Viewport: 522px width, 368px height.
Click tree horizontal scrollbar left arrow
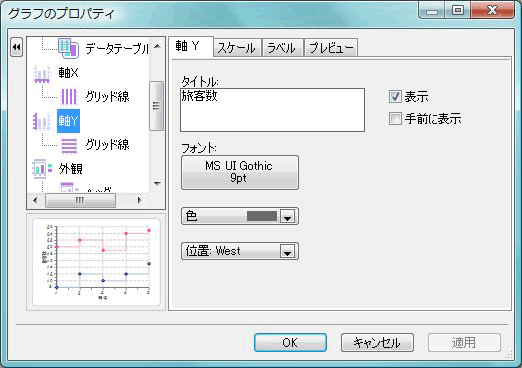point(35,200)
